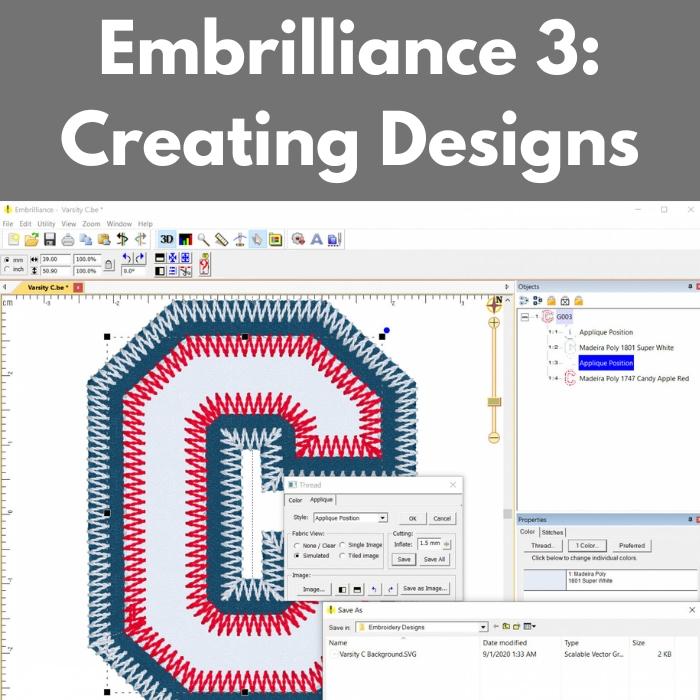Mirror design horizontally using toolbar icon

point(160,271)
